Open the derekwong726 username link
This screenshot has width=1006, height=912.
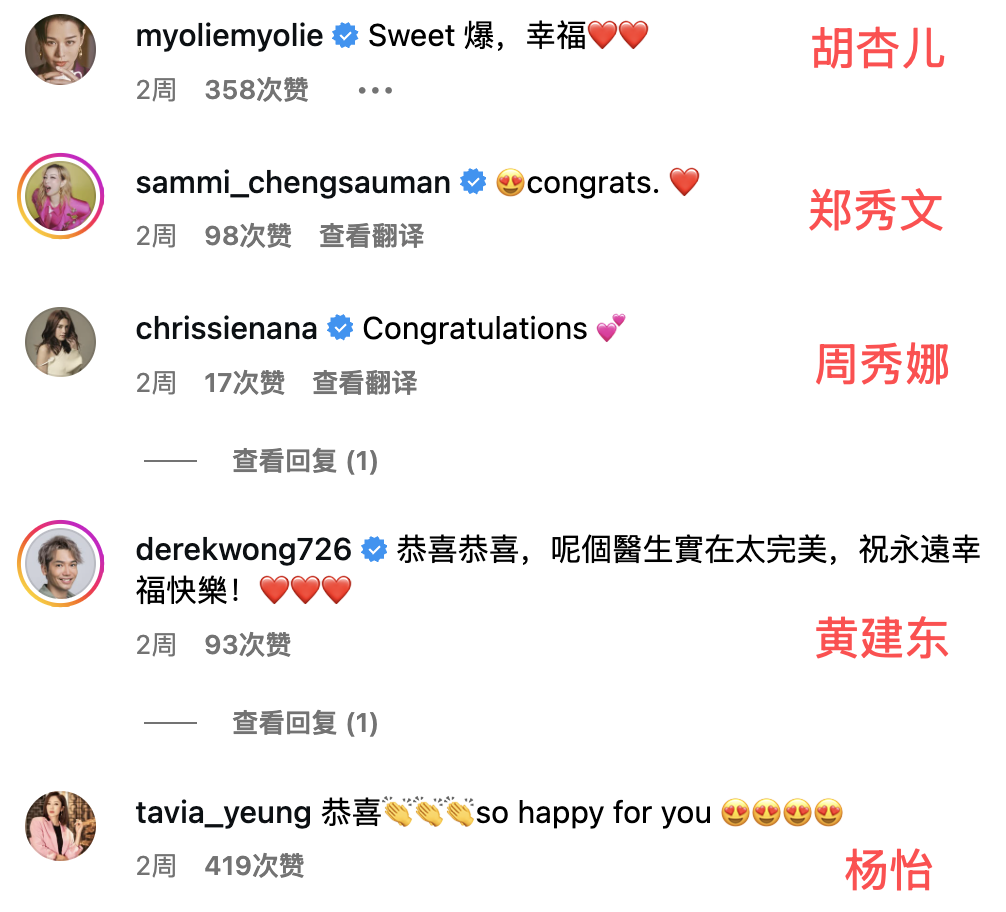click(244, 549)
